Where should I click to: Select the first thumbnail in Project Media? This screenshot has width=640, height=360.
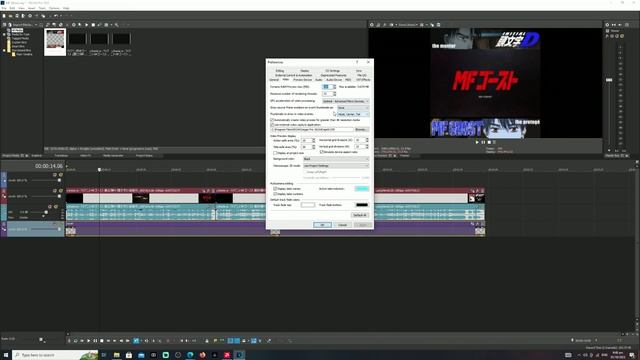[x=55, y=42]
